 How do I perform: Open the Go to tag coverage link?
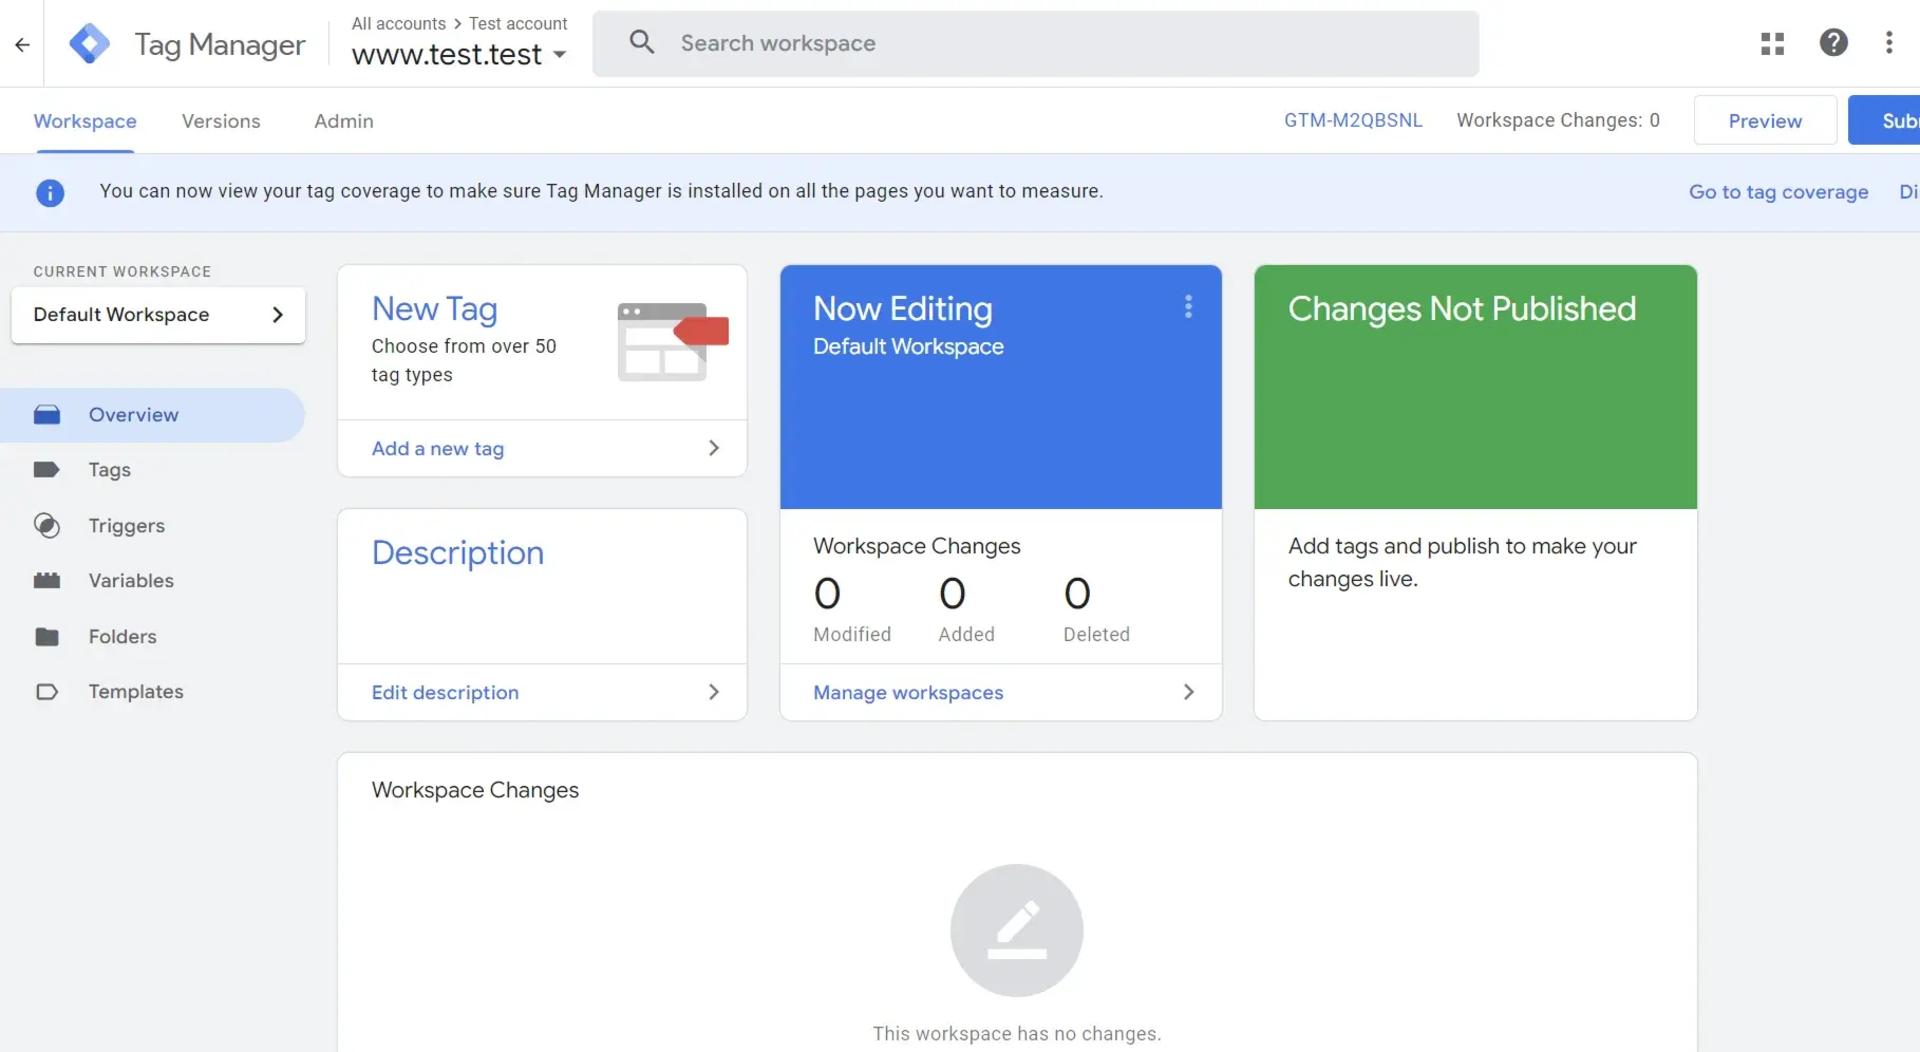(1779, 191)
